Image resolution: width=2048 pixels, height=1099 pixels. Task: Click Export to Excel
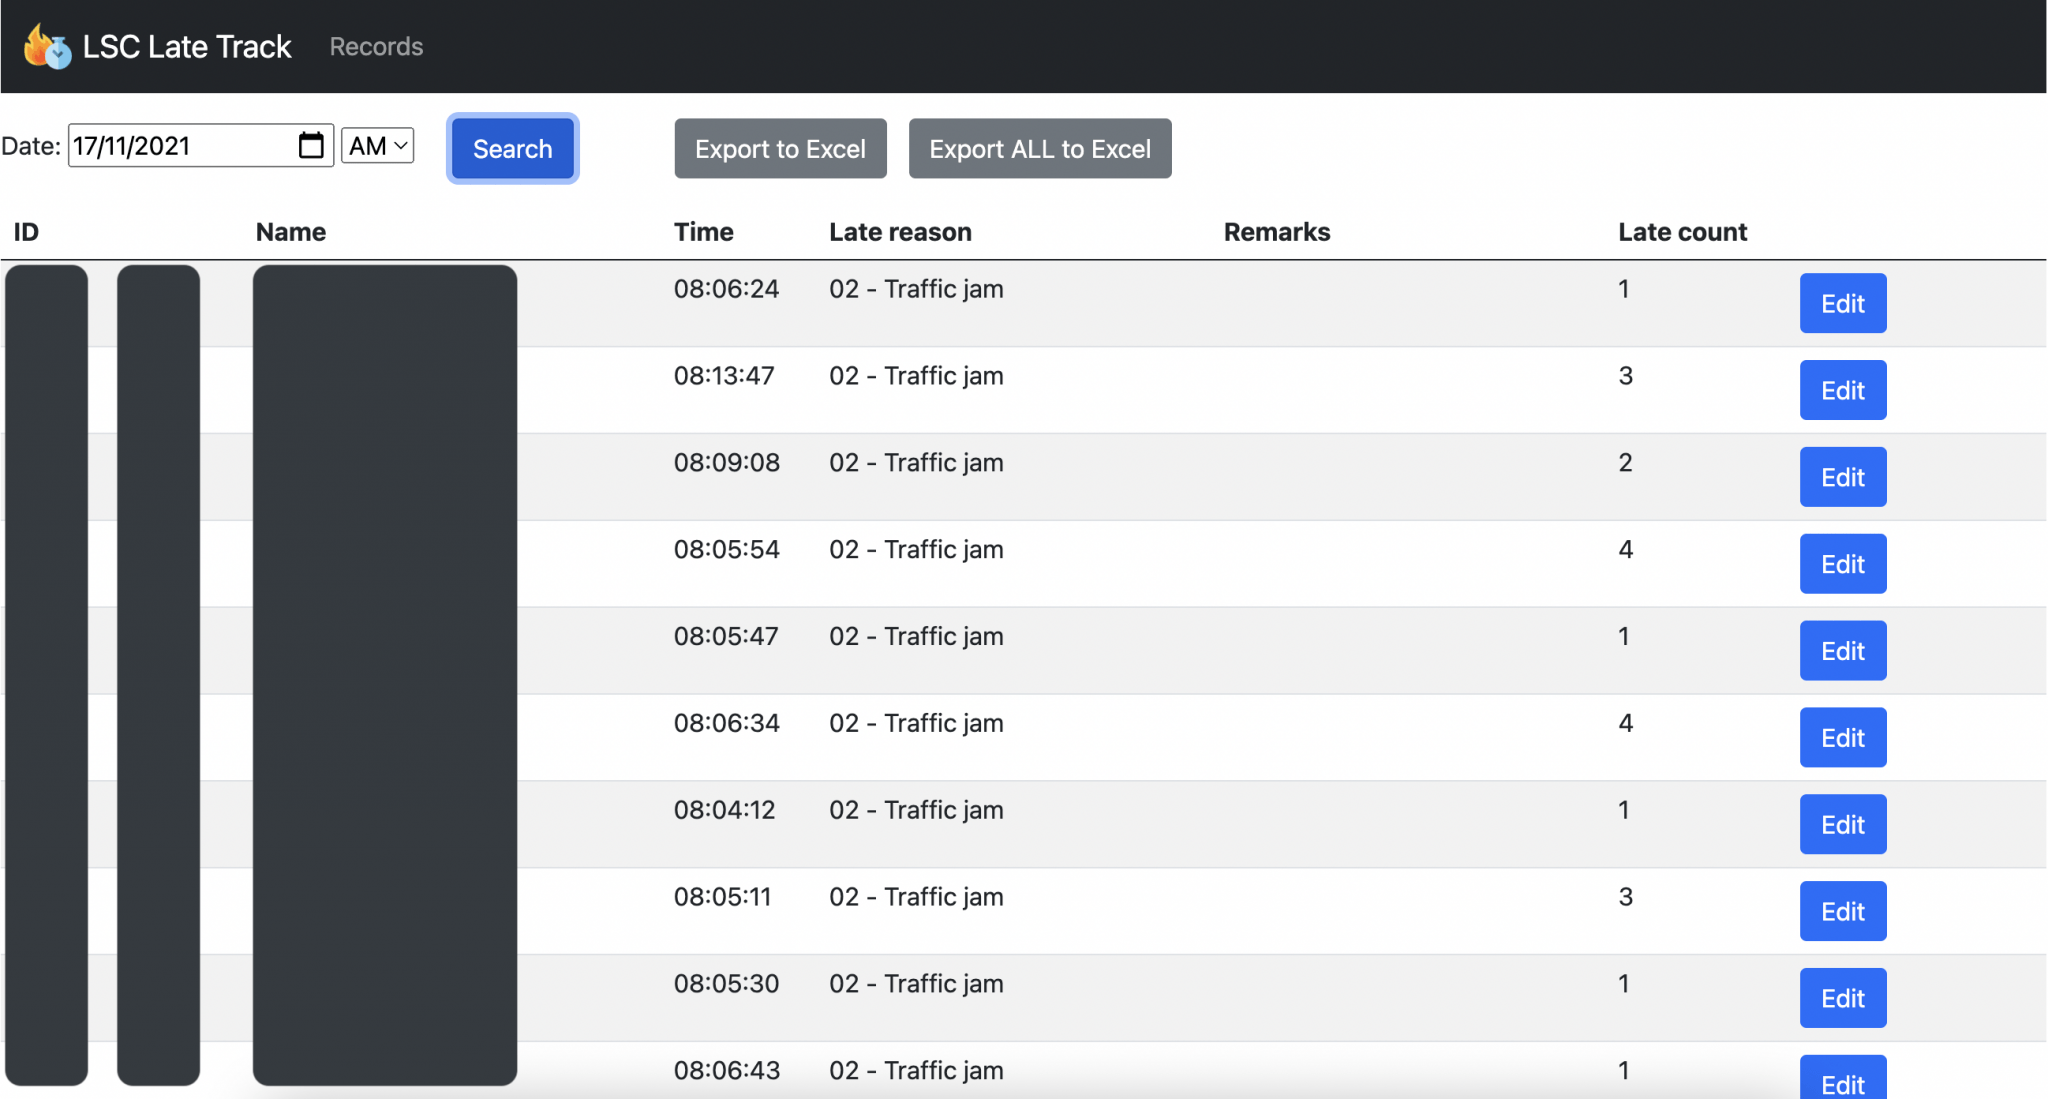point(780,148)
